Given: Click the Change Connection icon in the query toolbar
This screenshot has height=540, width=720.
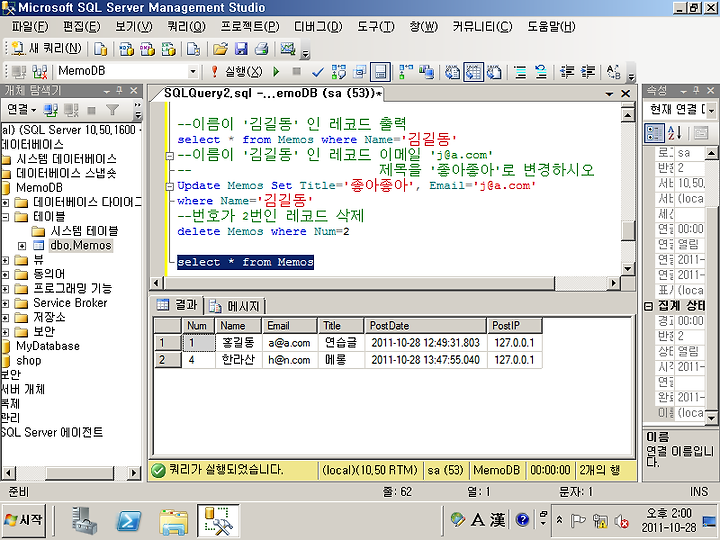Looking at the screenshot, I should [x=40, y=72].
